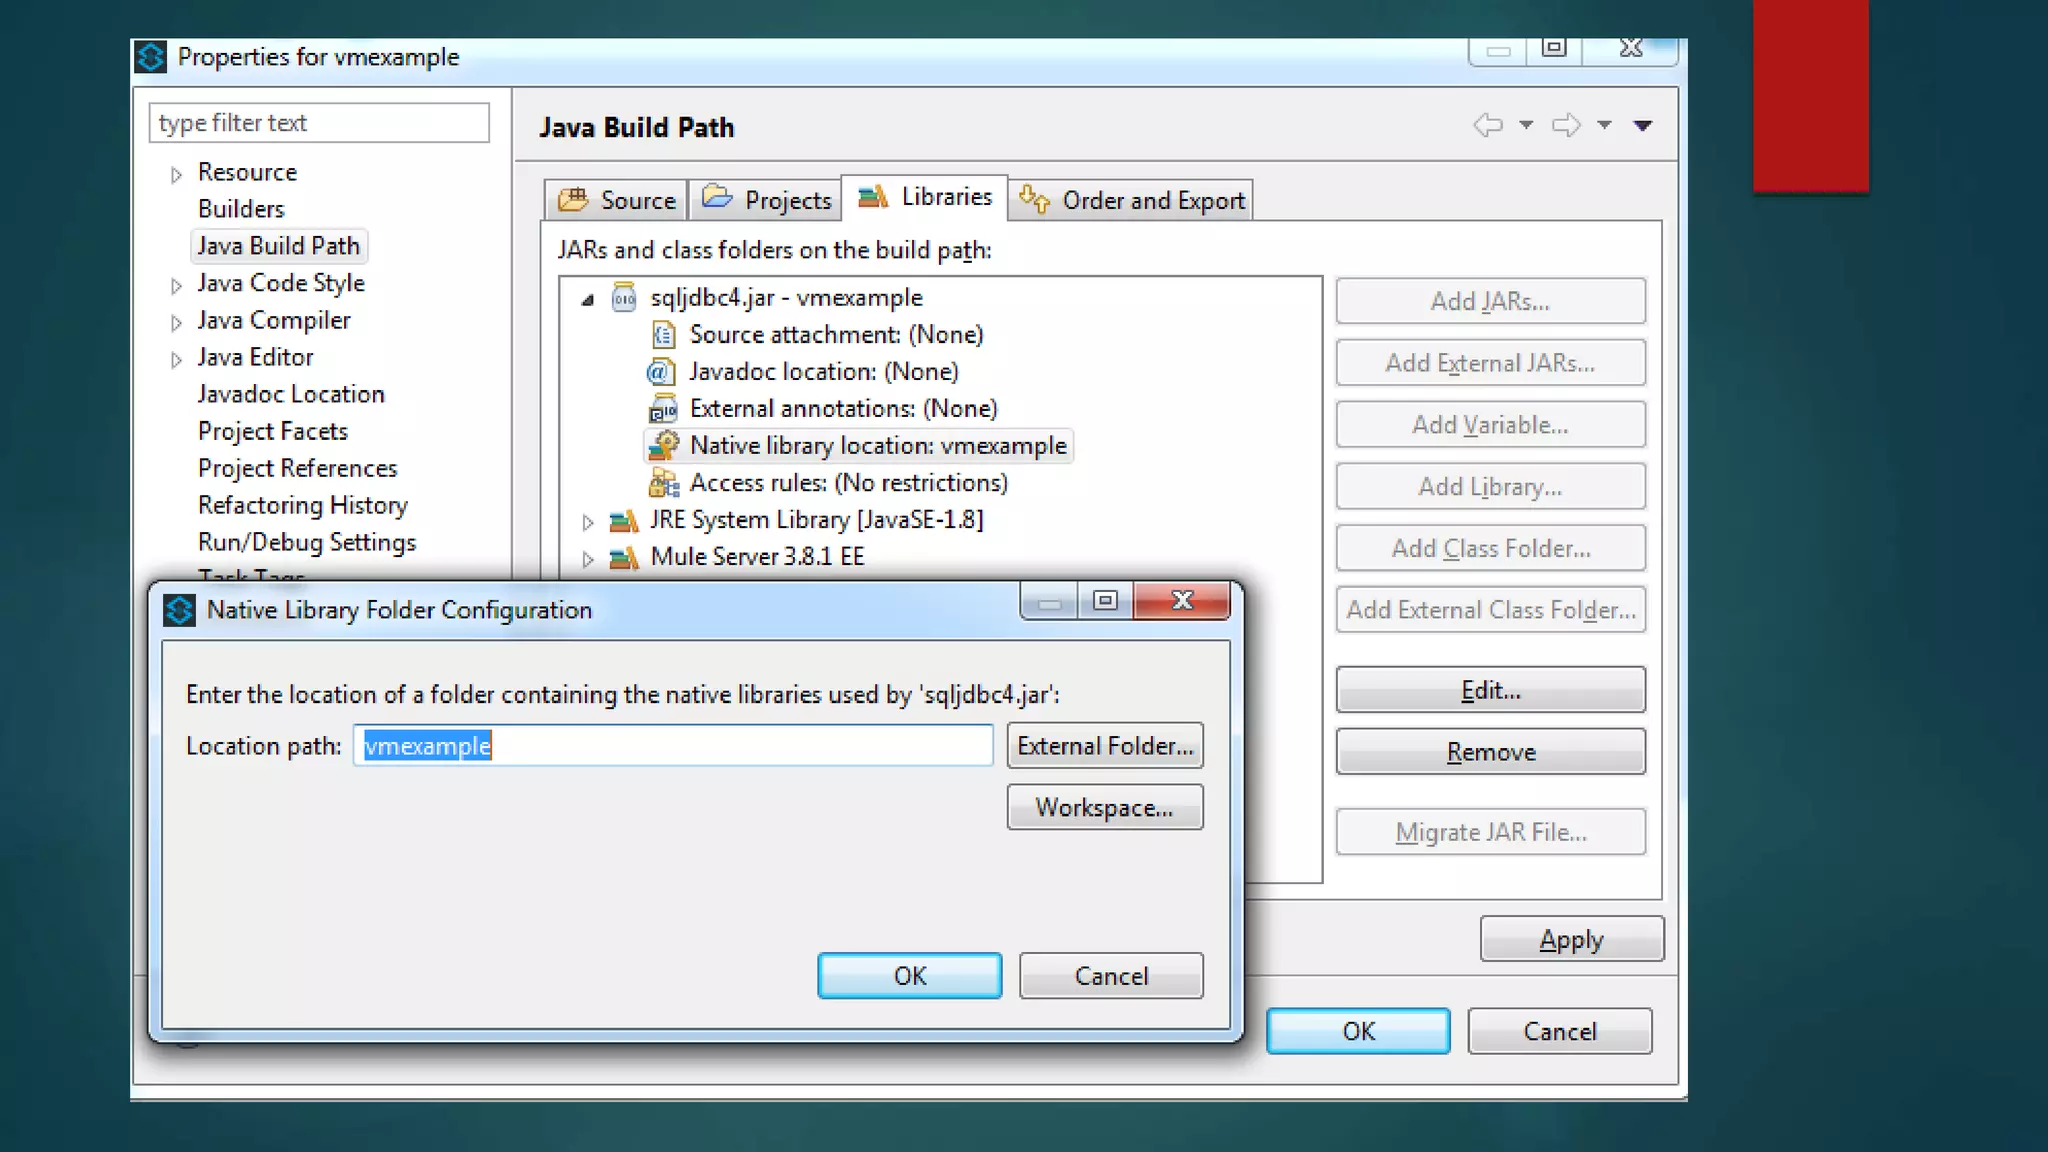Click the Mule Server library icon

click(x=624, y=557)
